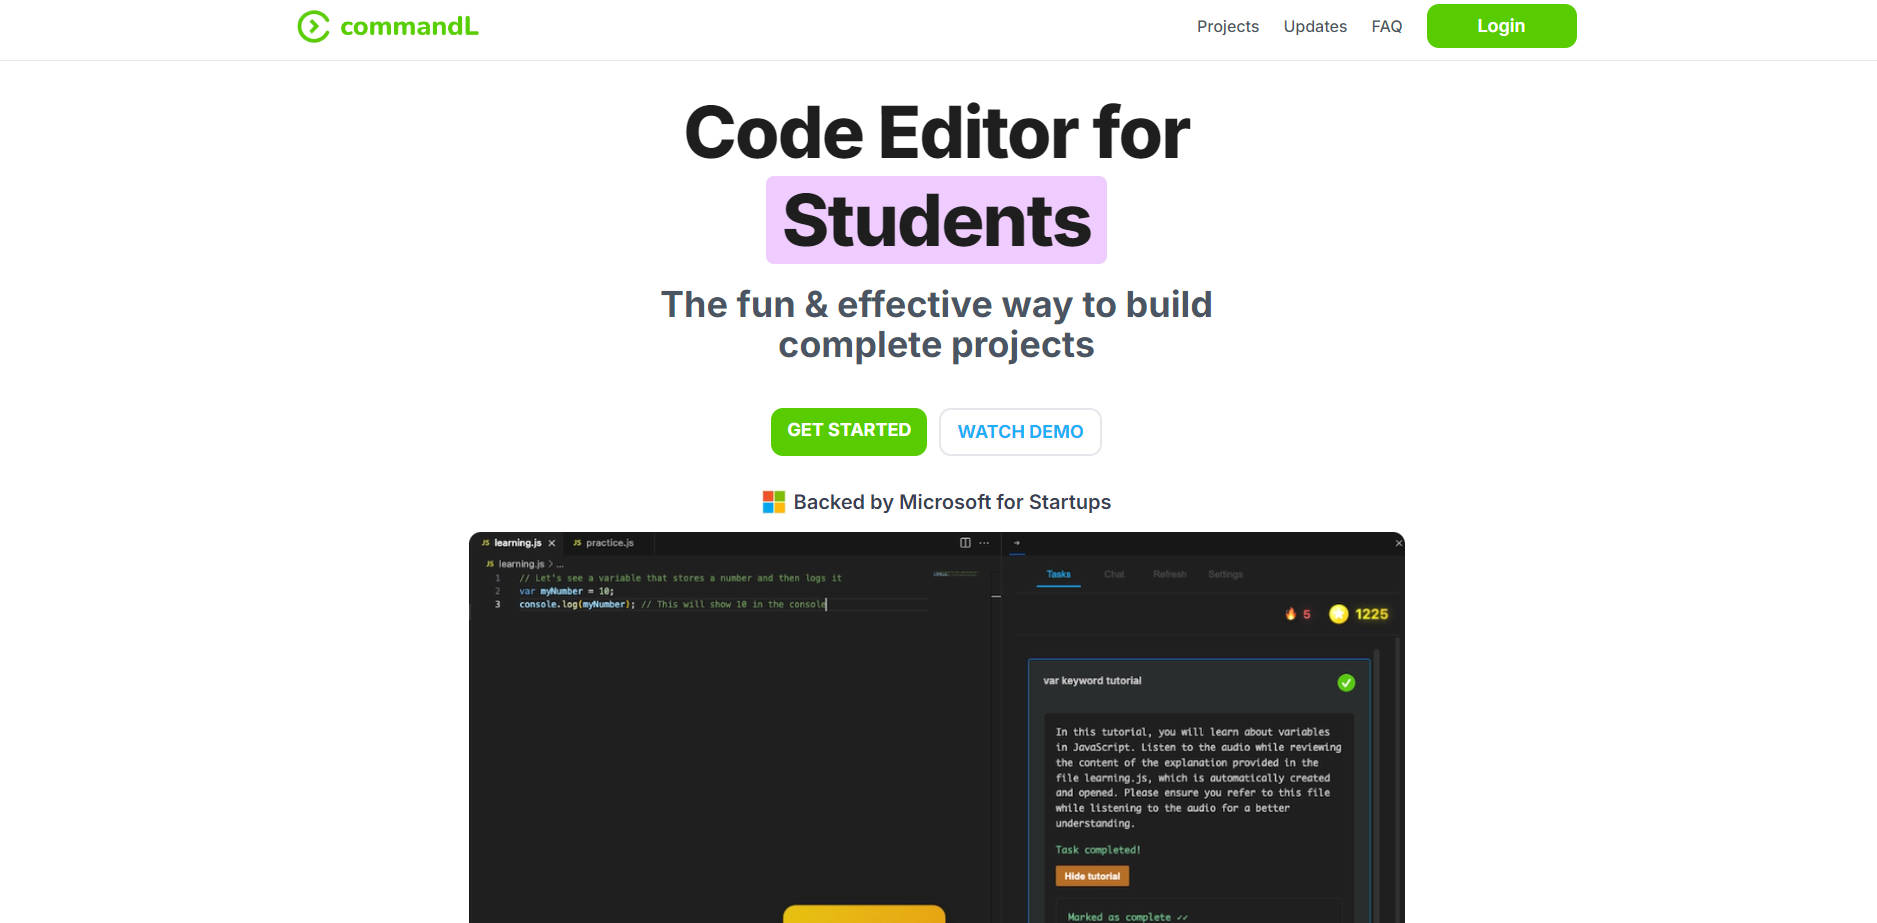The width and height of the screenshot is (1877, 923).
Task: Click the WATCH DEMO button
Action: point(1020,432)
